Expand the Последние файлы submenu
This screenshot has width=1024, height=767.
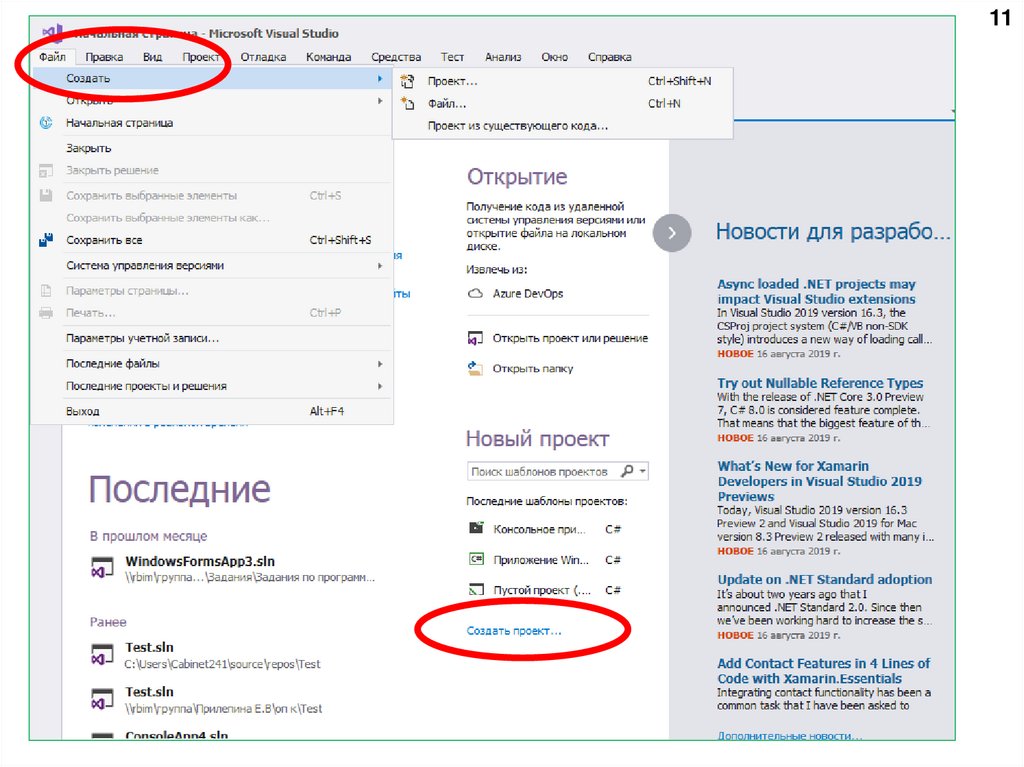click(212, 363)
